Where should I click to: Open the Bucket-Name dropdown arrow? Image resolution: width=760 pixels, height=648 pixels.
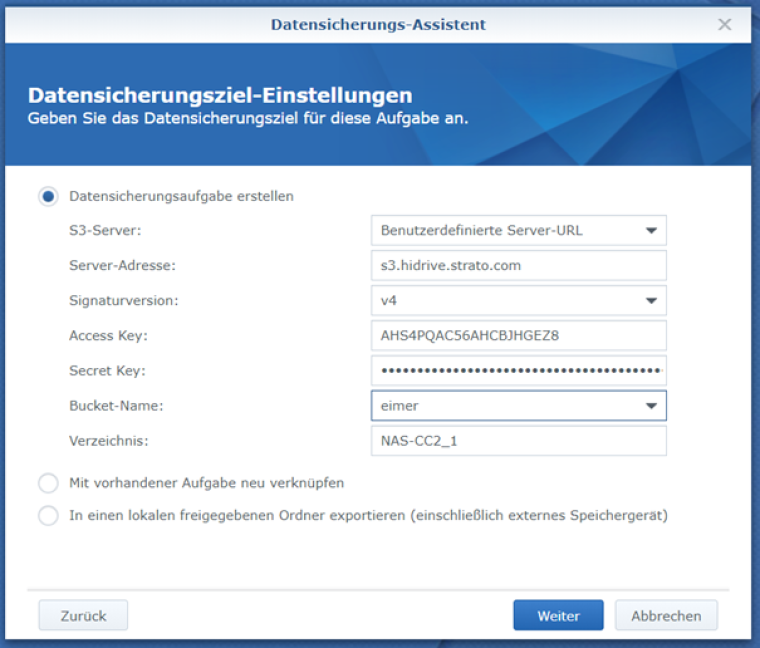coord(651,406)
